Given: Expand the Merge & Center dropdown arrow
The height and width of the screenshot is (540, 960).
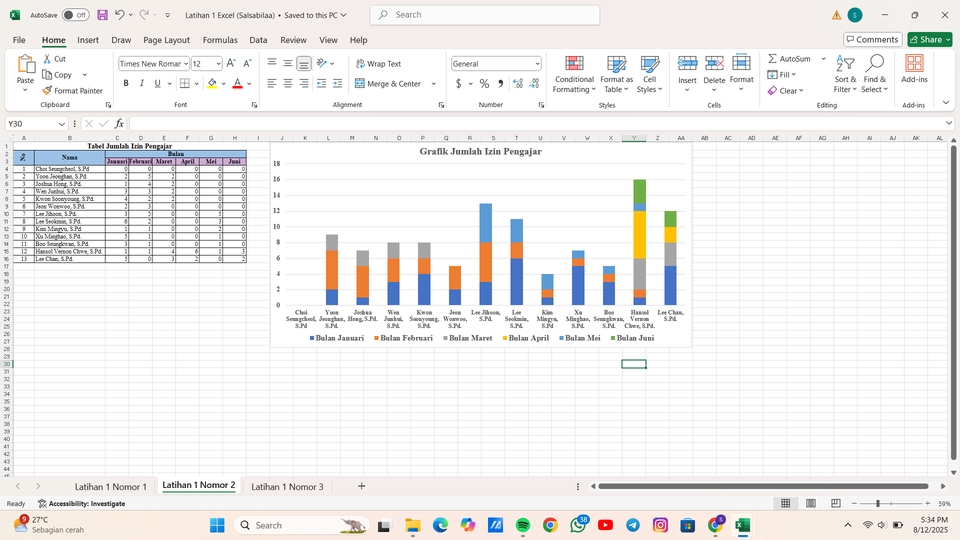Looking at the screenshot, I should point(433,83).
